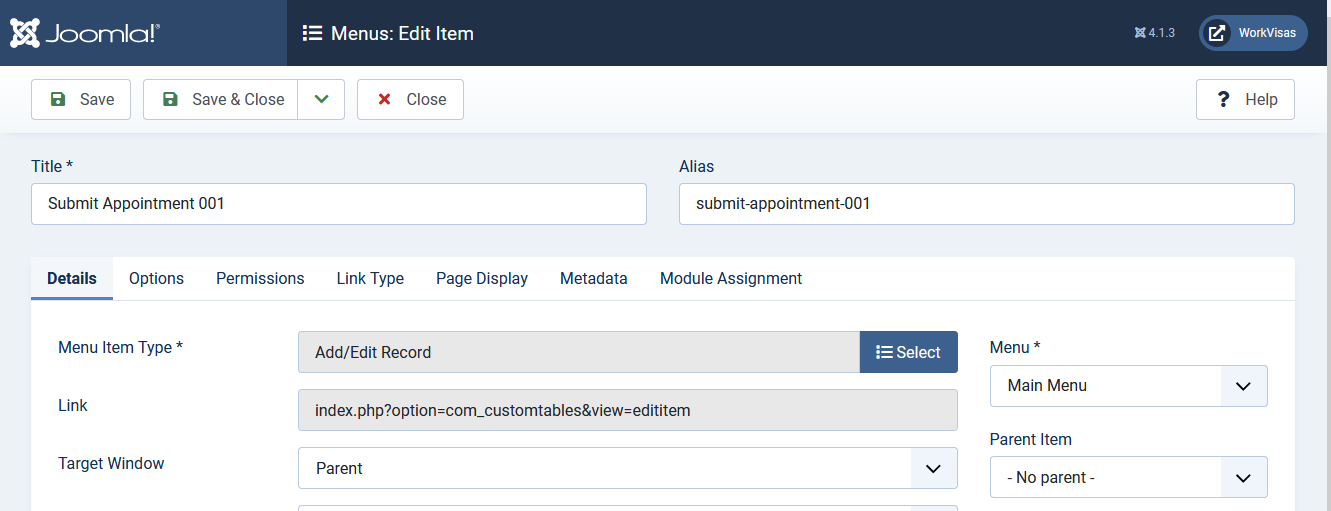
Task: Go to the Link Type tab
Action: click(x=370, y=278)
